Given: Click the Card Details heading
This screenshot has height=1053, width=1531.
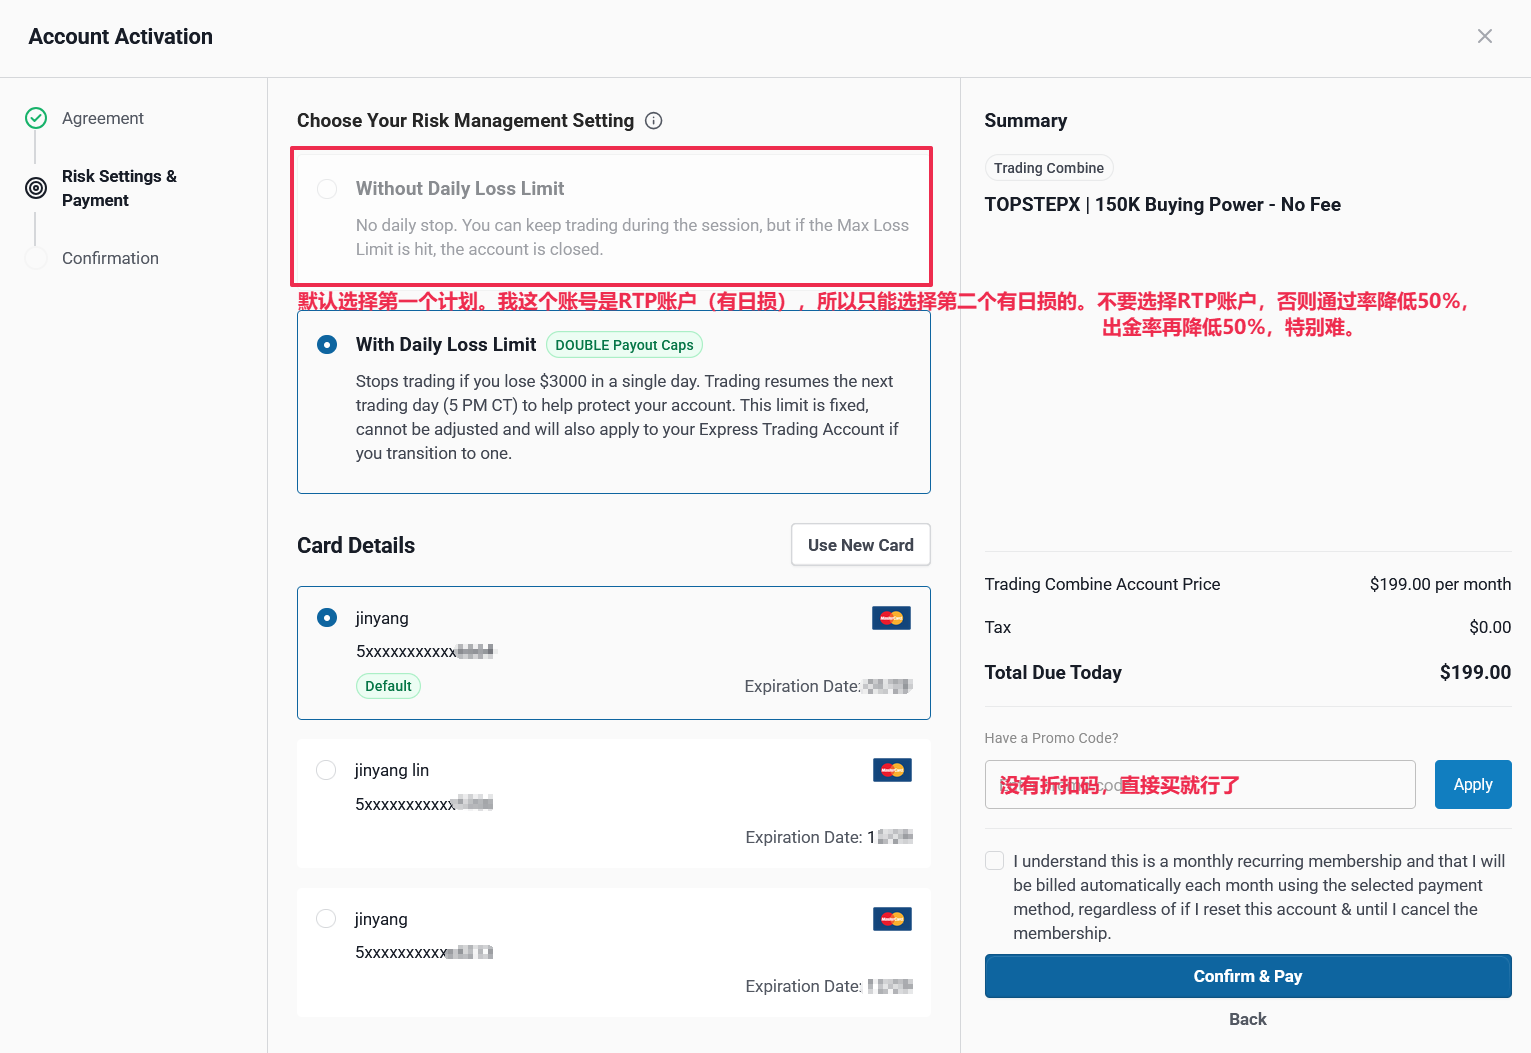Looking at the screenshot, I should tap(356, 546).
